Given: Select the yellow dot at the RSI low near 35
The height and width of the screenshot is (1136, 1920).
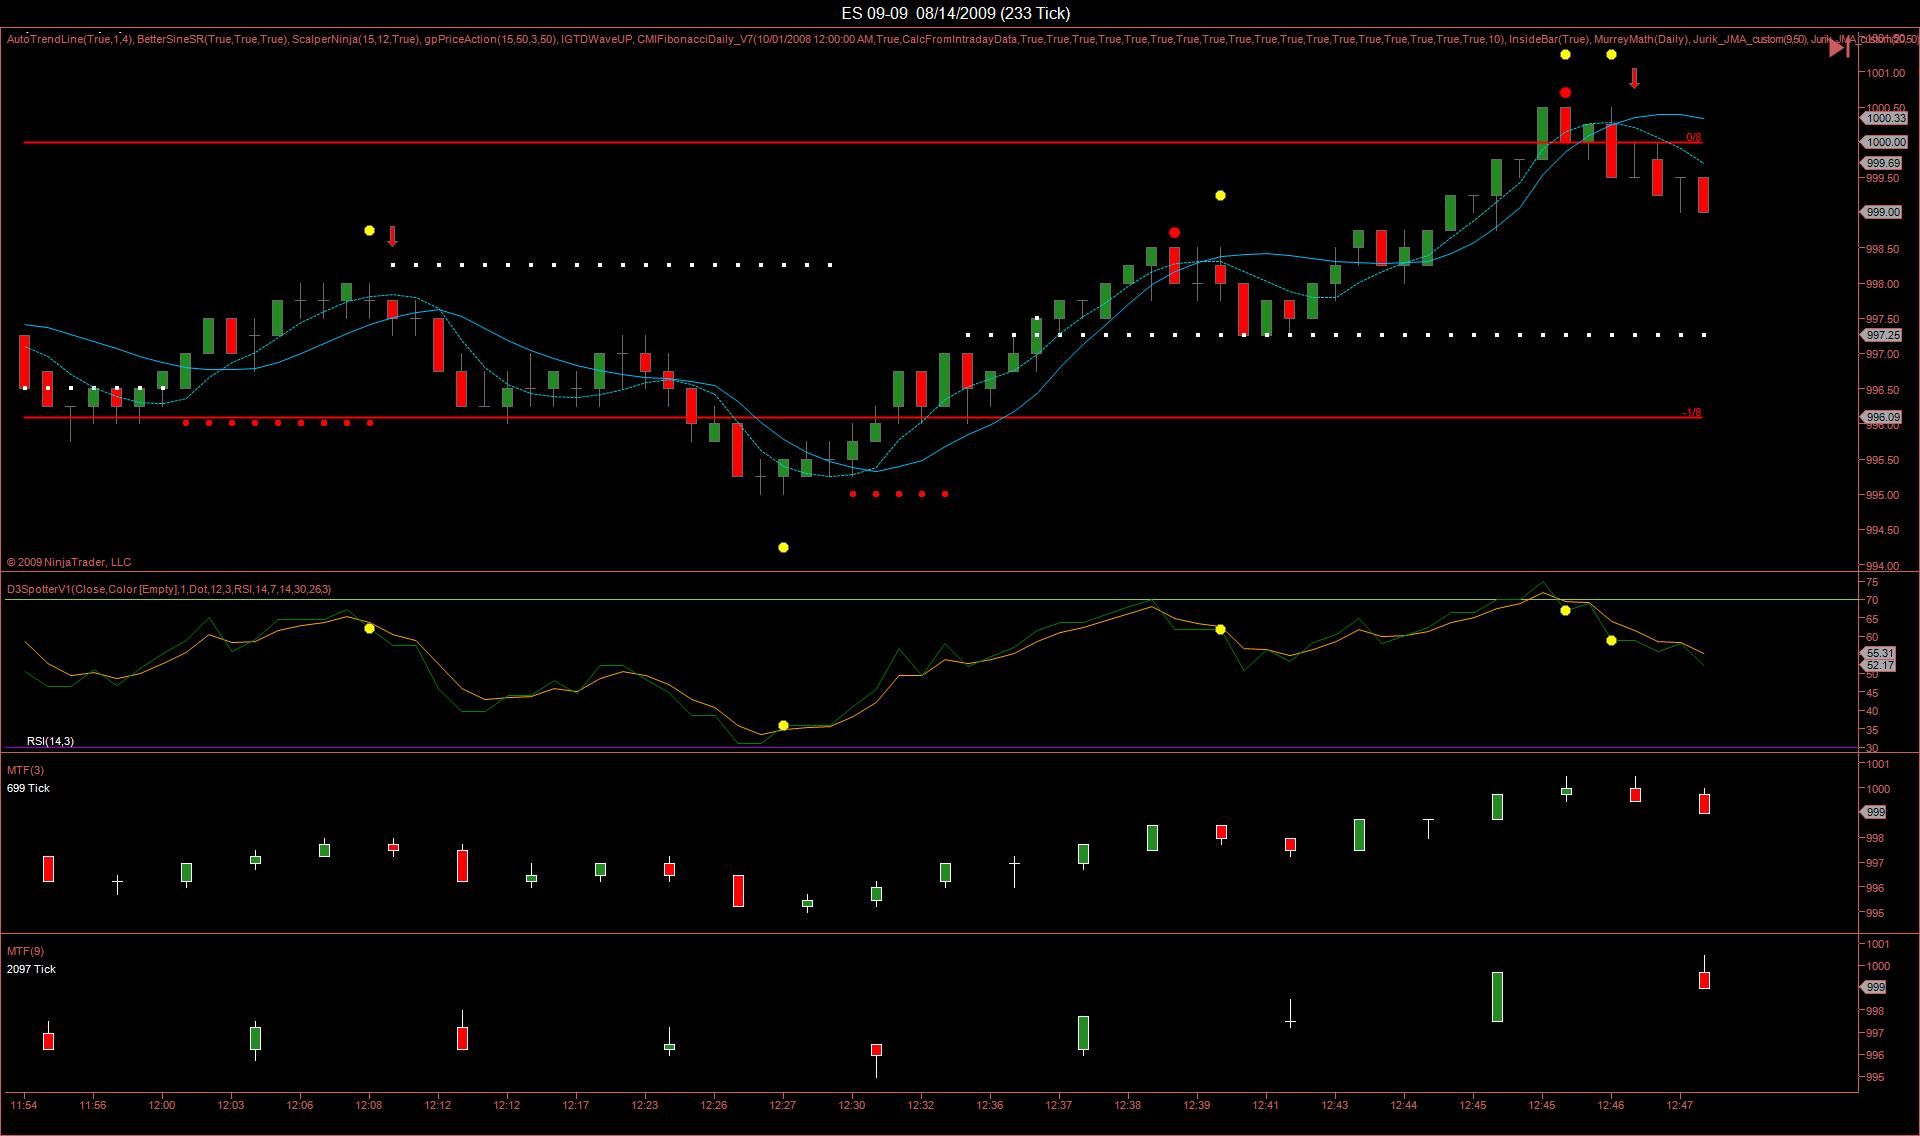Looking at the screenshot, I should pyautogui.click(x=783, y=725).
